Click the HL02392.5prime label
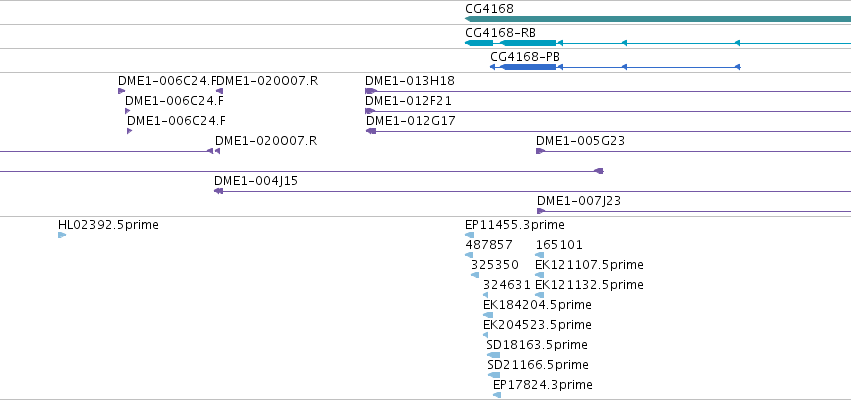This screenshot has height=400, width=851. click(108, 225)
